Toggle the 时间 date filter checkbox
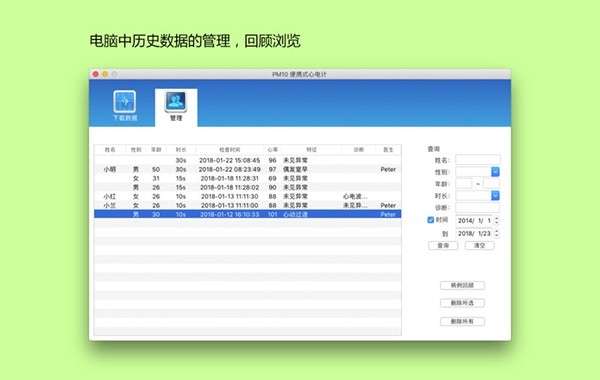This screenshot has height=380, width=600. pyautogui.click(x=430, y=220)
